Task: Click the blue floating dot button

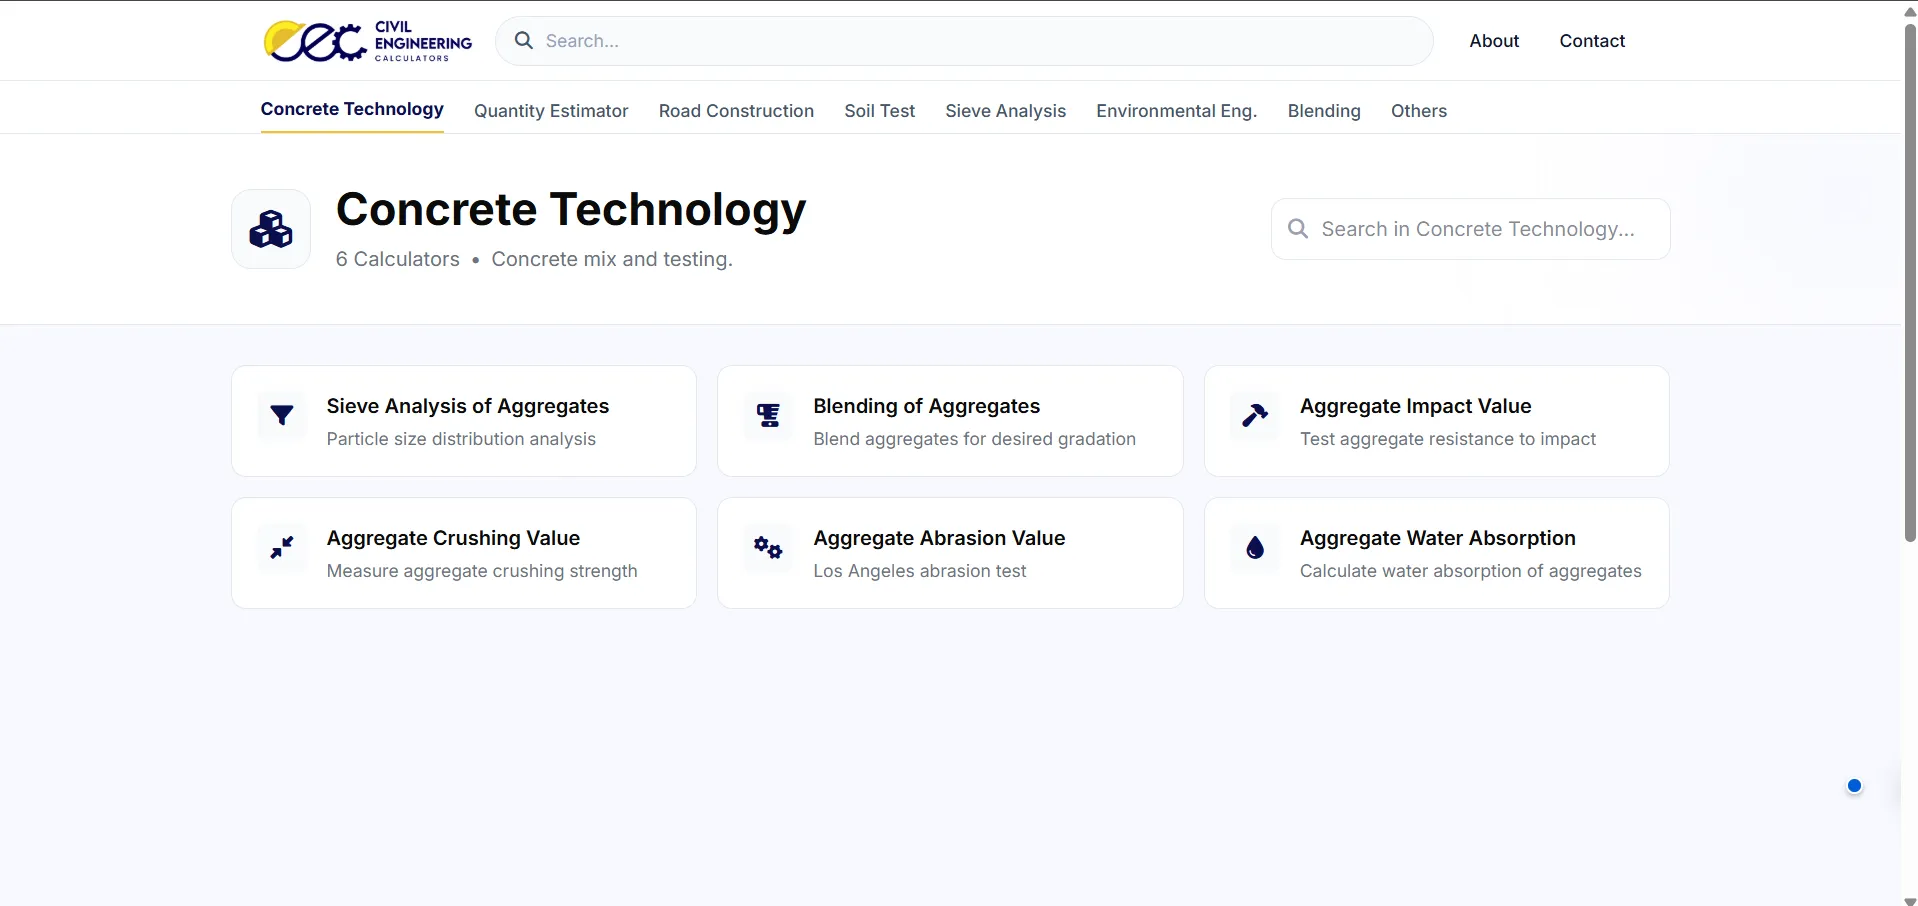Action: coord(1854,786)
